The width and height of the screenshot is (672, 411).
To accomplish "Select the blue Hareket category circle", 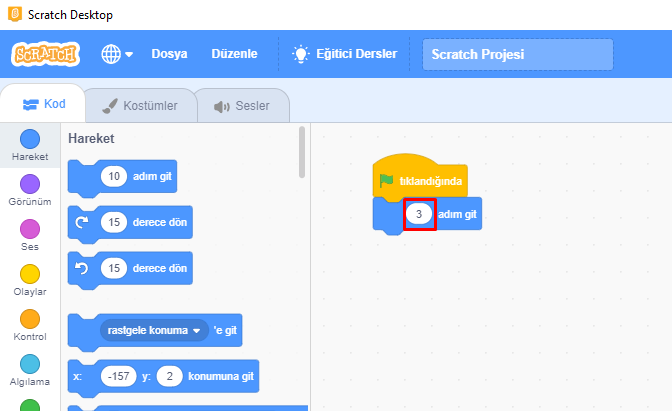I will pyautogui.click(x=30, y=139).
